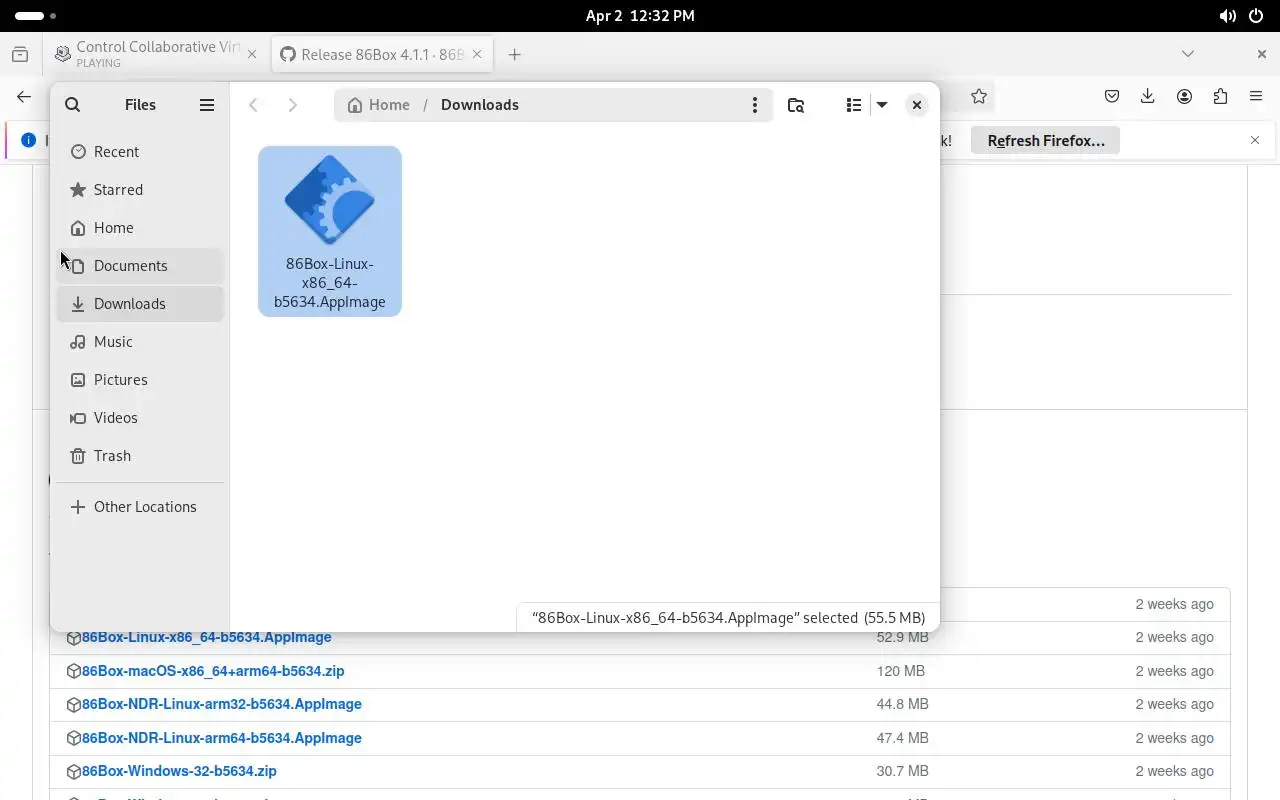The width and height of the screenshot is (1280, 800).
Task: Click the Refresh Firefox button
Action: (x=1046, y=140)
